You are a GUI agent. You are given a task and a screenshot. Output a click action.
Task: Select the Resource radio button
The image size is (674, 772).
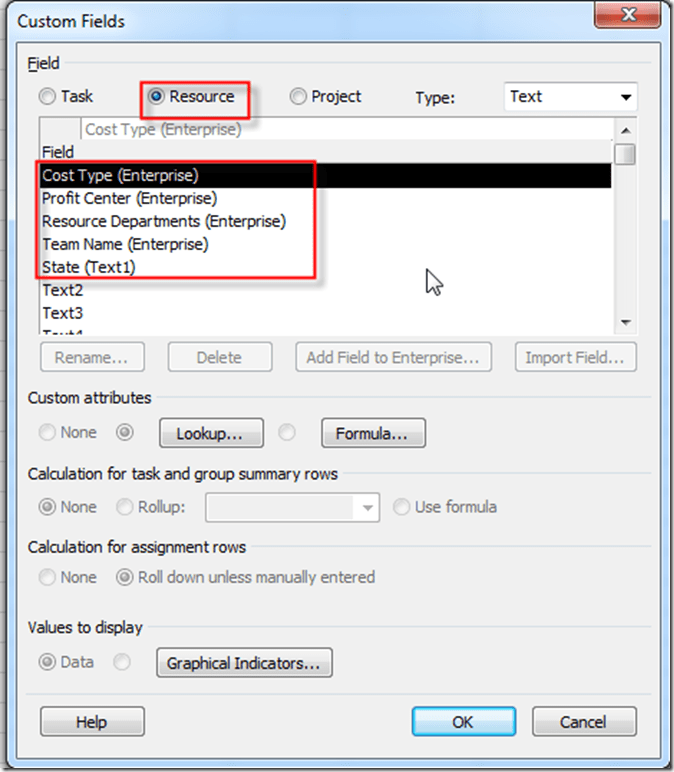156,97
